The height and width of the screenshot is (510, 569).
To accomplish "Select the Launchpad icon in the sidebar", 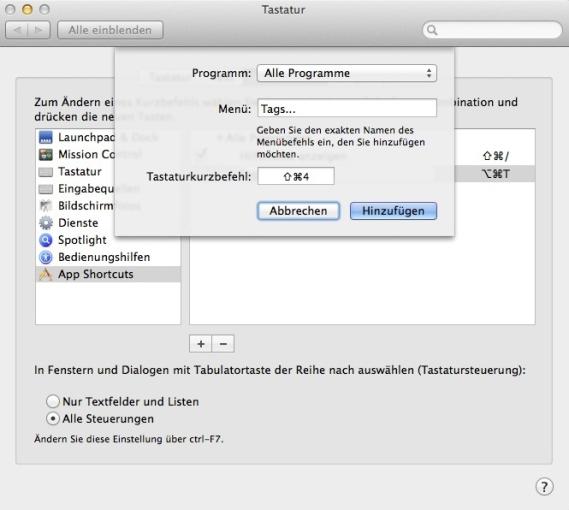I will [46, 137].
